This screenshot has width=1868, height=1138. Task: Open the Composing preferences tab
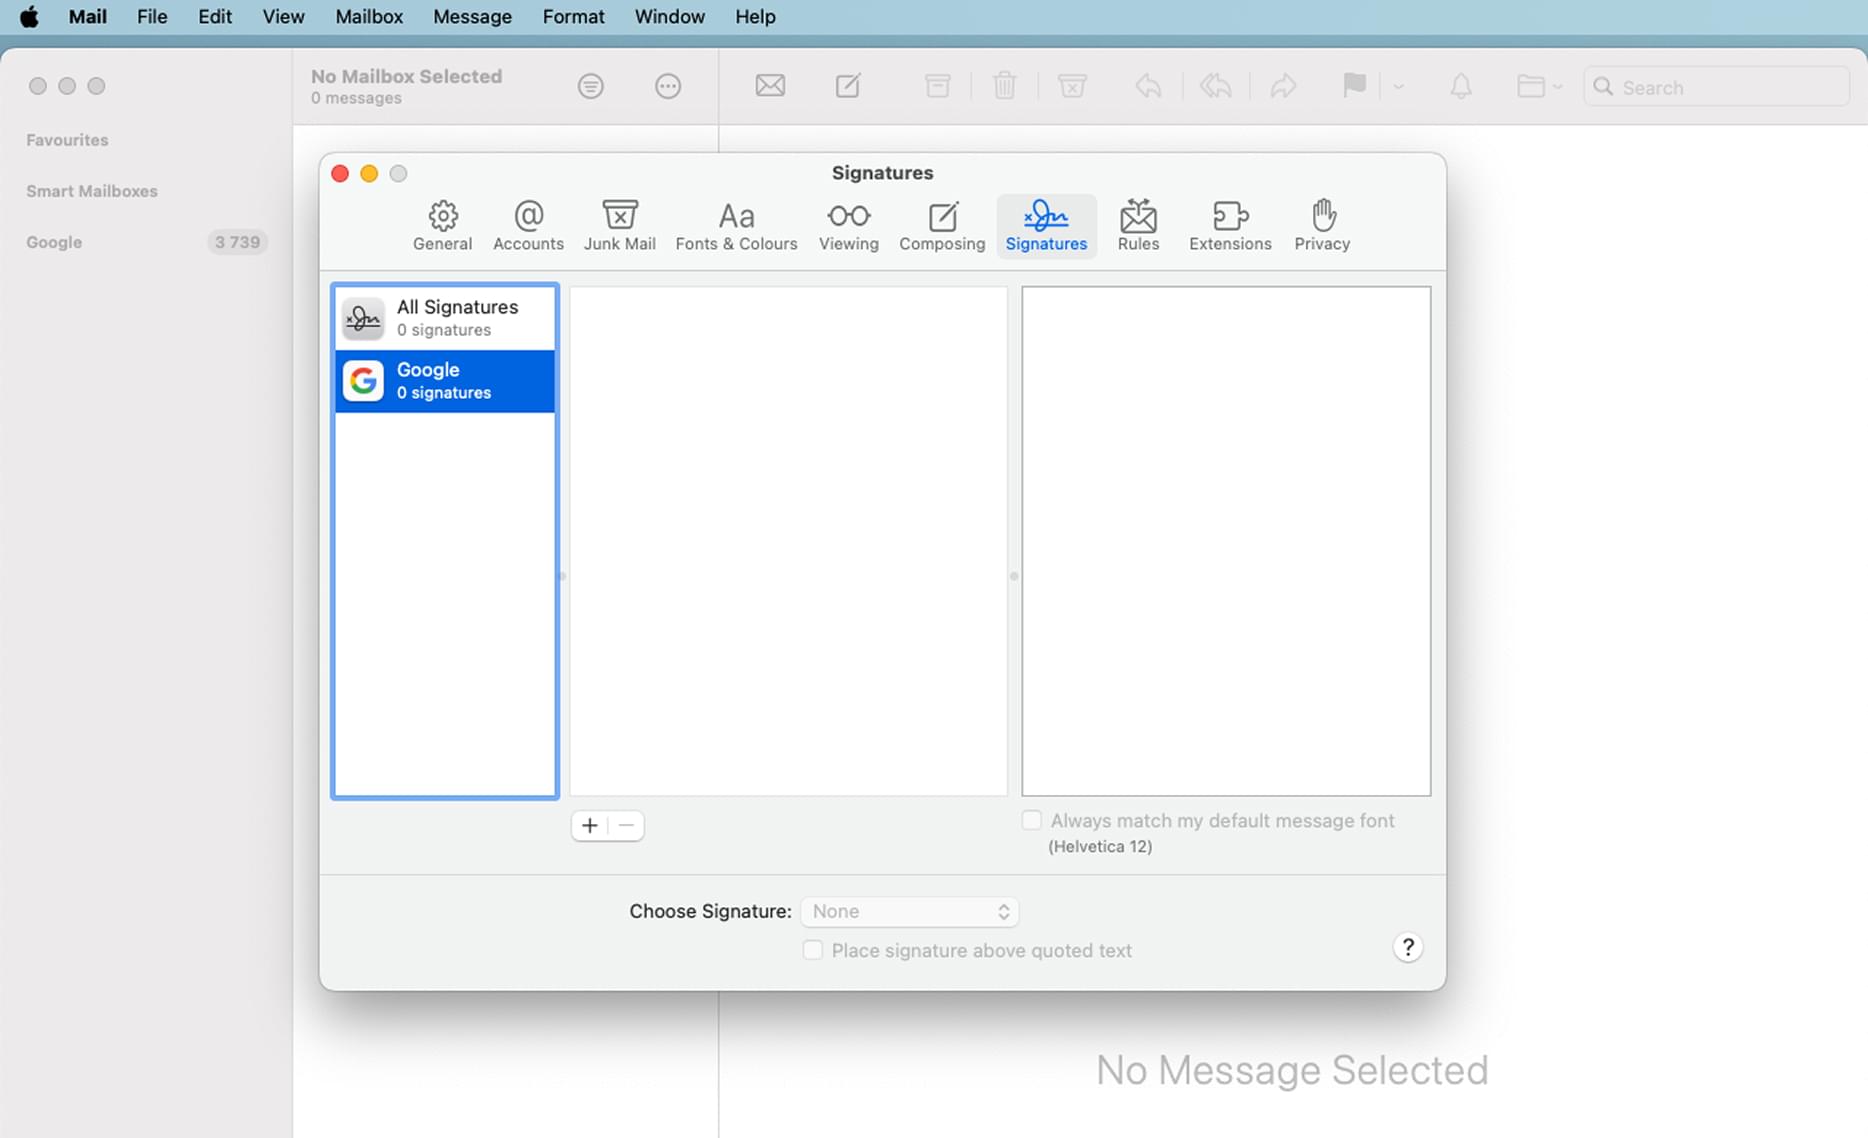[942, 226]
